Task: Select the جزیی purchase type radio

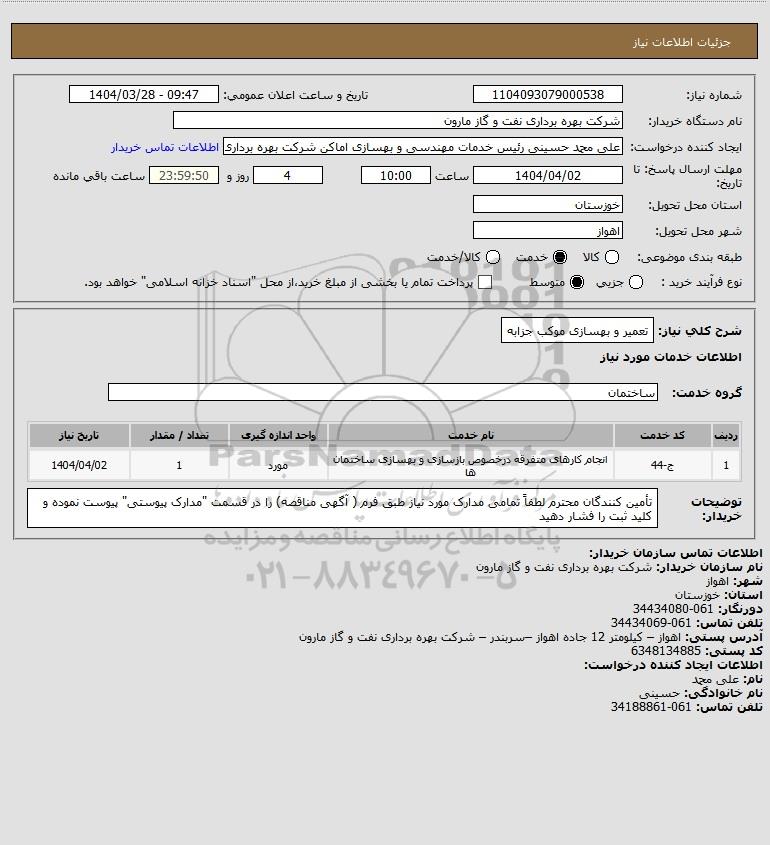Action: (x=636, y=282)
